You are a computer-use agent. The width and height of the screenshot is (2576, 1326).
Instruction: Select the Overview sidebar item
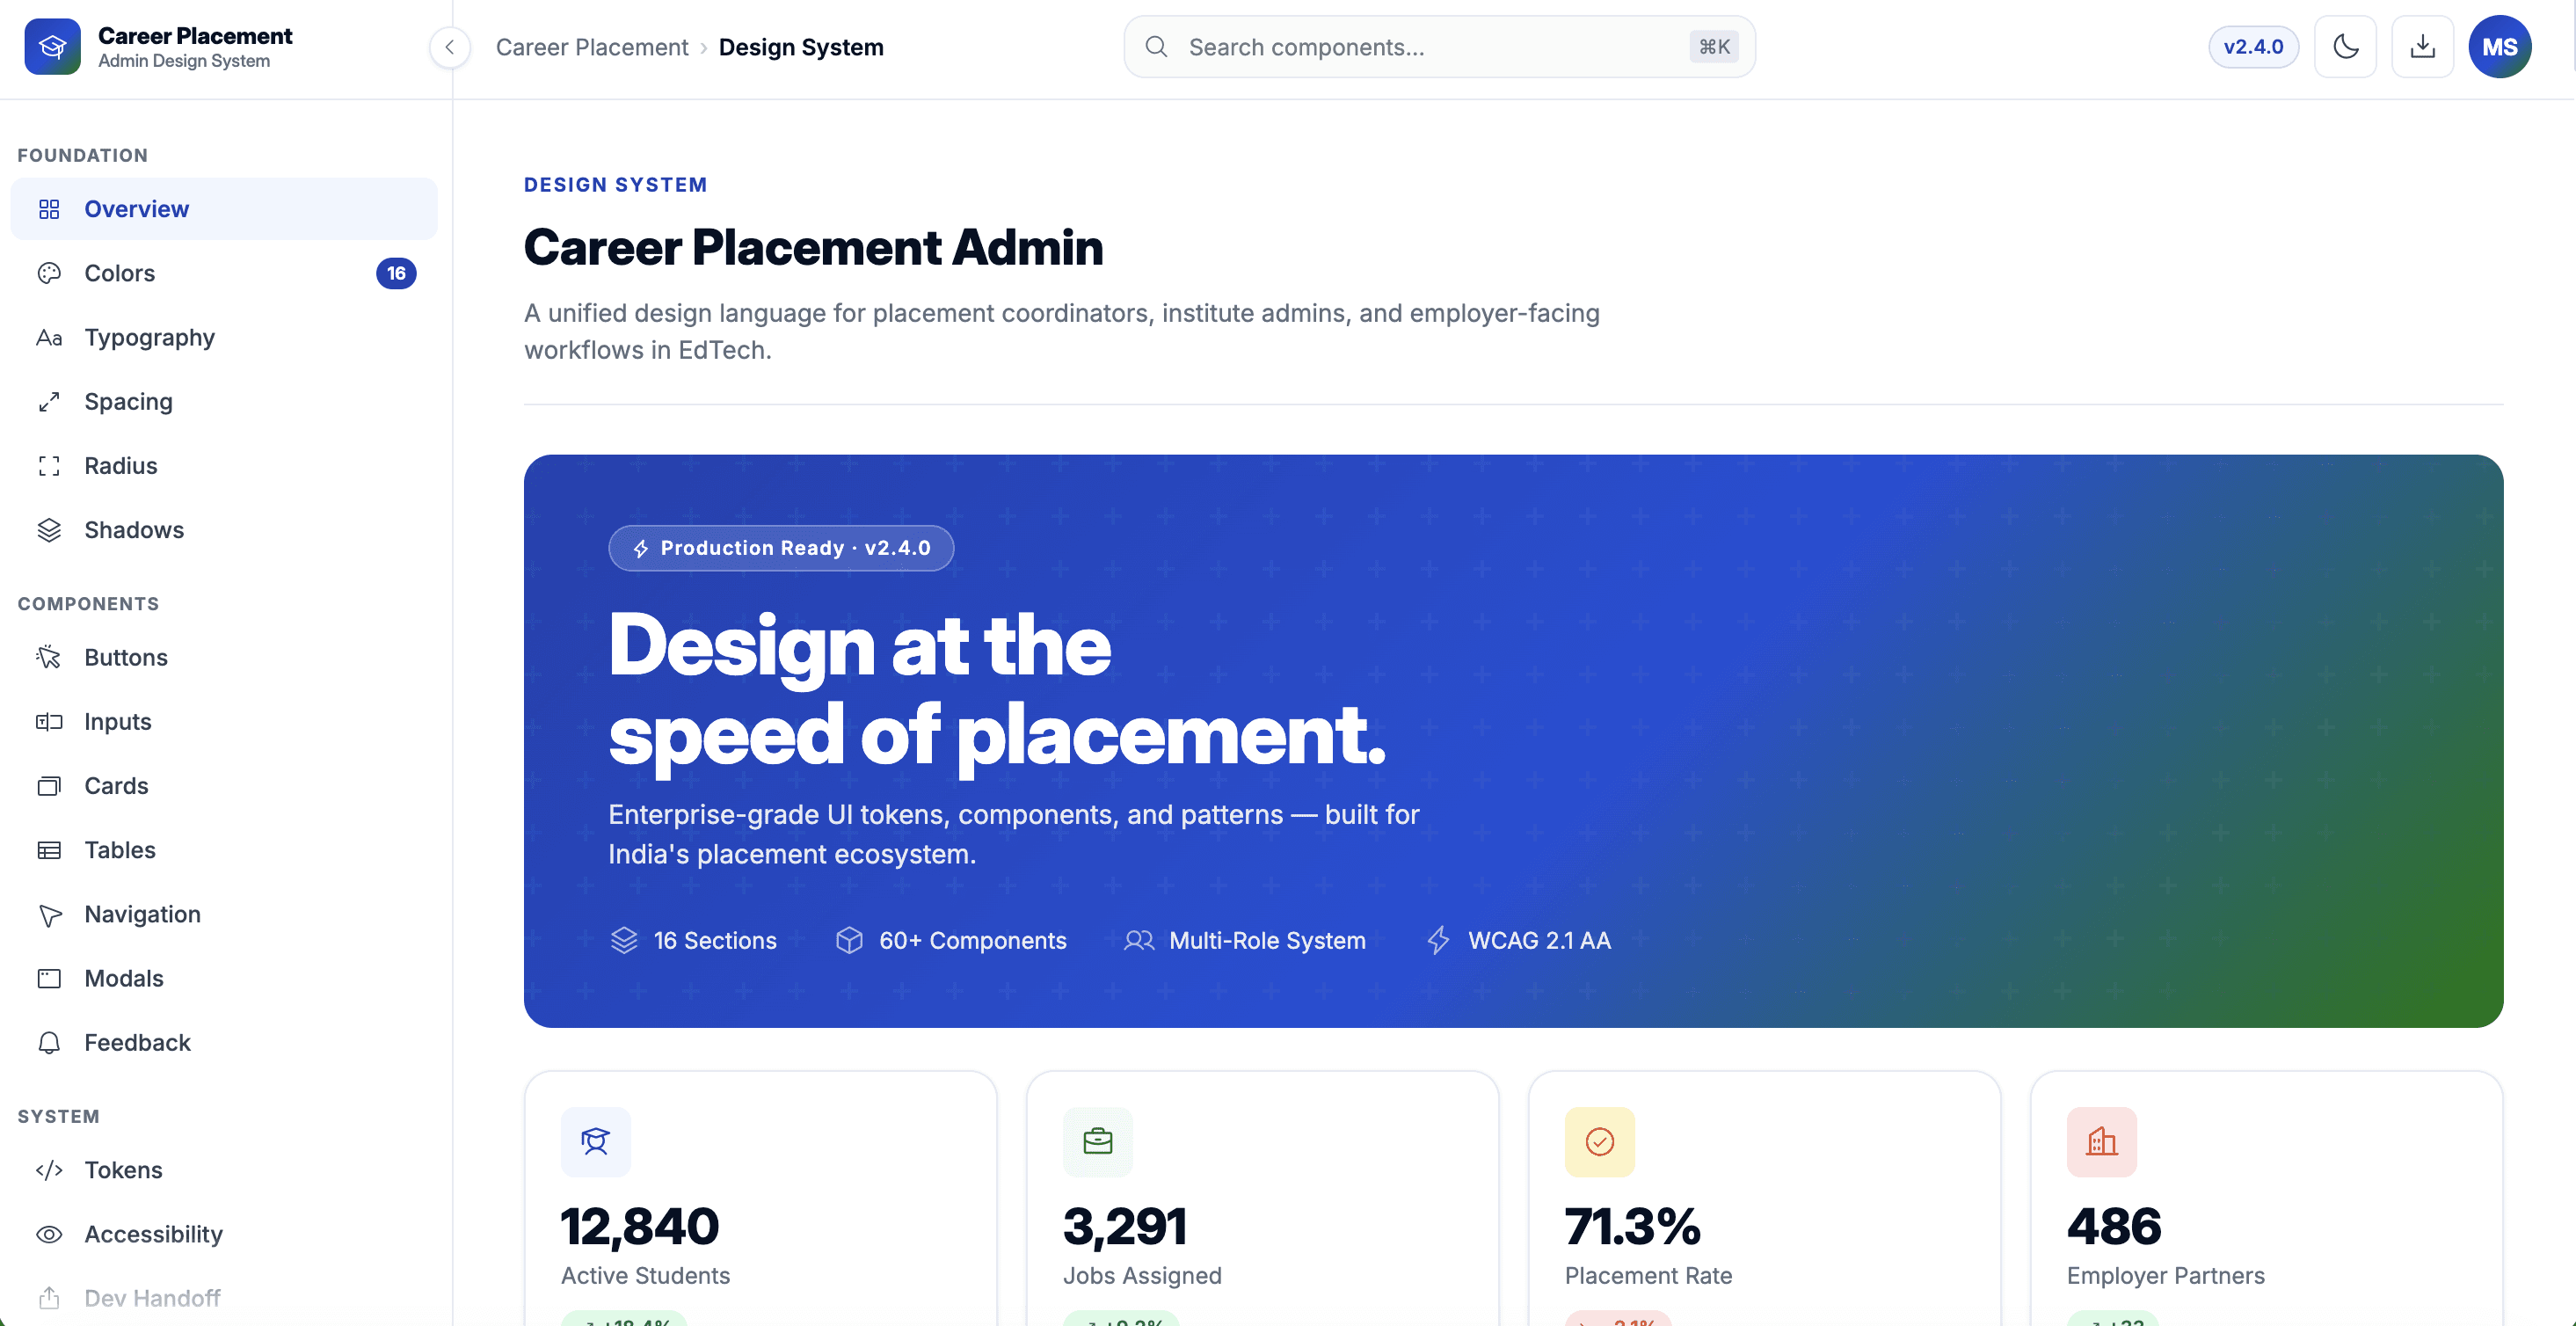tap(224, 209)
